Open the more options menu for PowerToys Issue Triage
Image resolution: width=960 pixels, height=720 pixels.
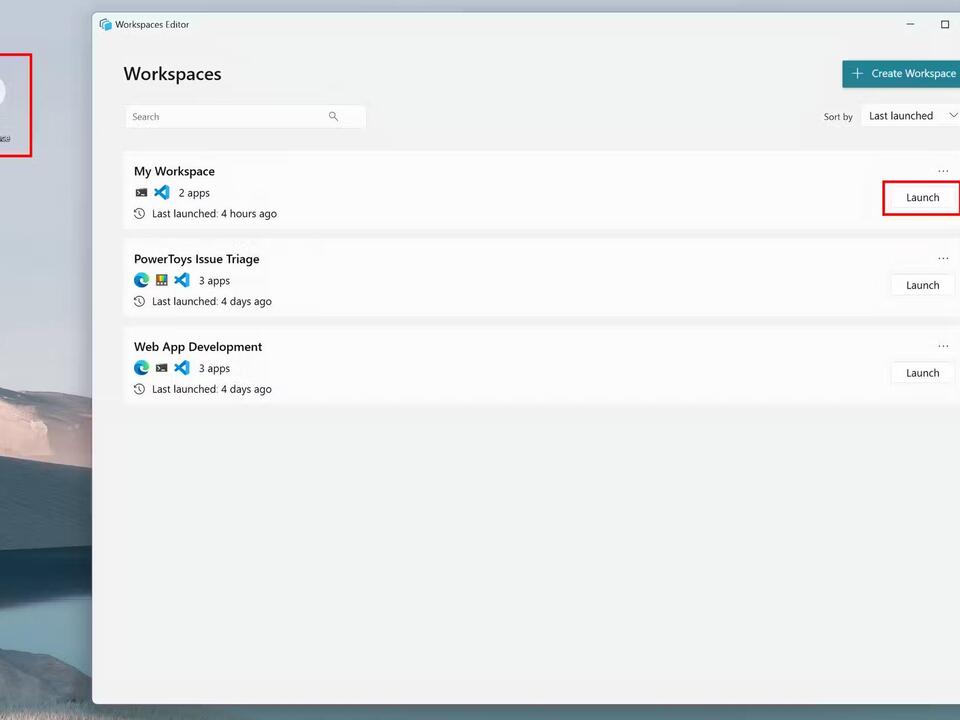point(943,258)
